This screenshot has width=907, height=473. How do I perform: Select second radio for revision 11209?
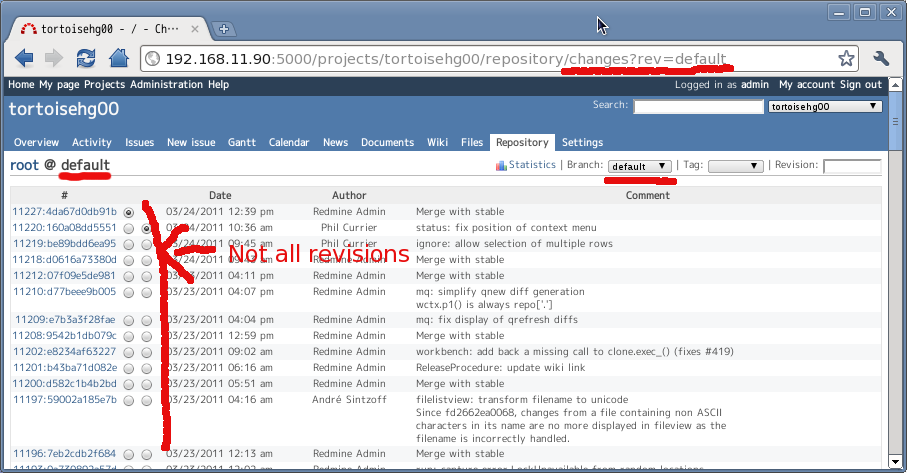[146, 320]
